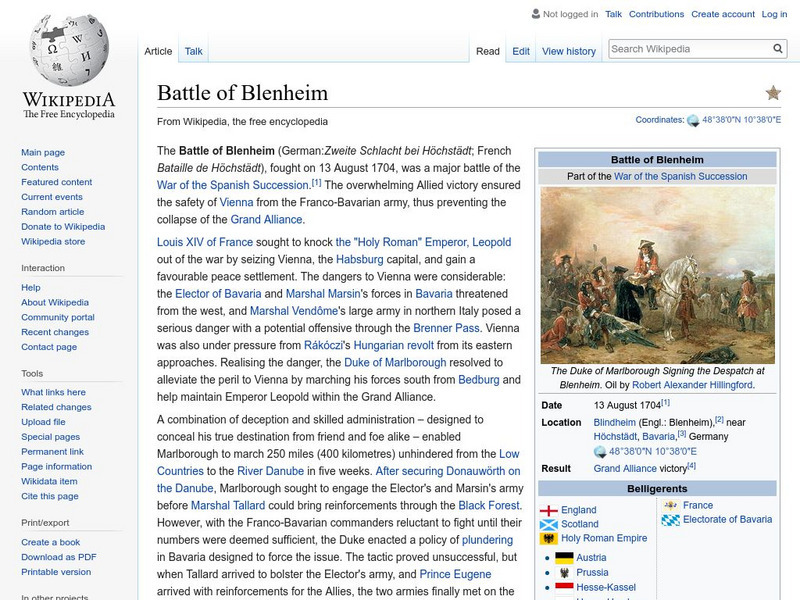Click the Electorate of Bavaria flag icon

(x=670, y=520)
